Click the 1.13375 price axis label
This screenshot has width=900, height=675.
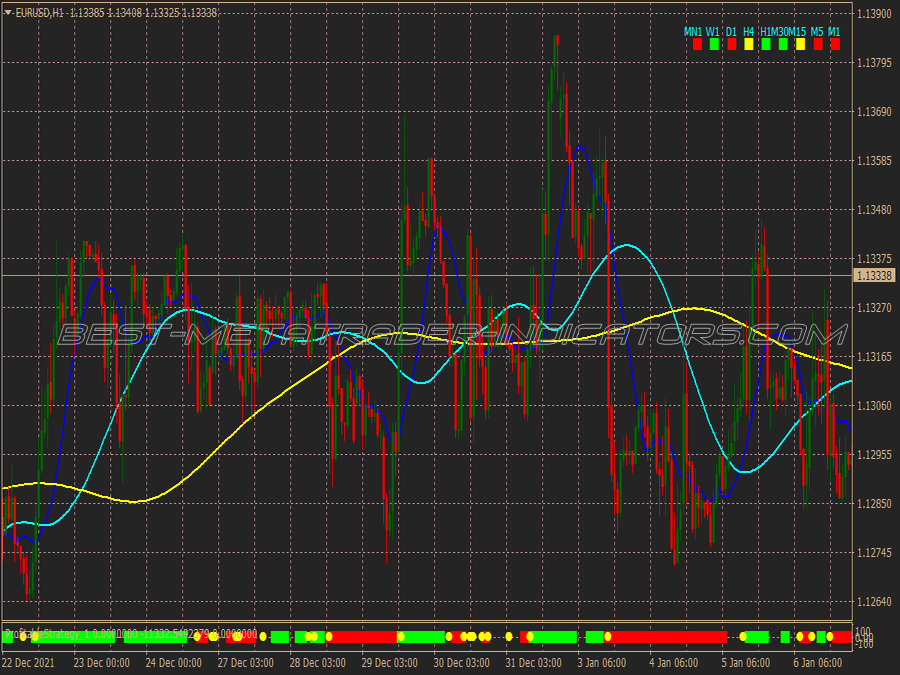[x=874, y=259]
